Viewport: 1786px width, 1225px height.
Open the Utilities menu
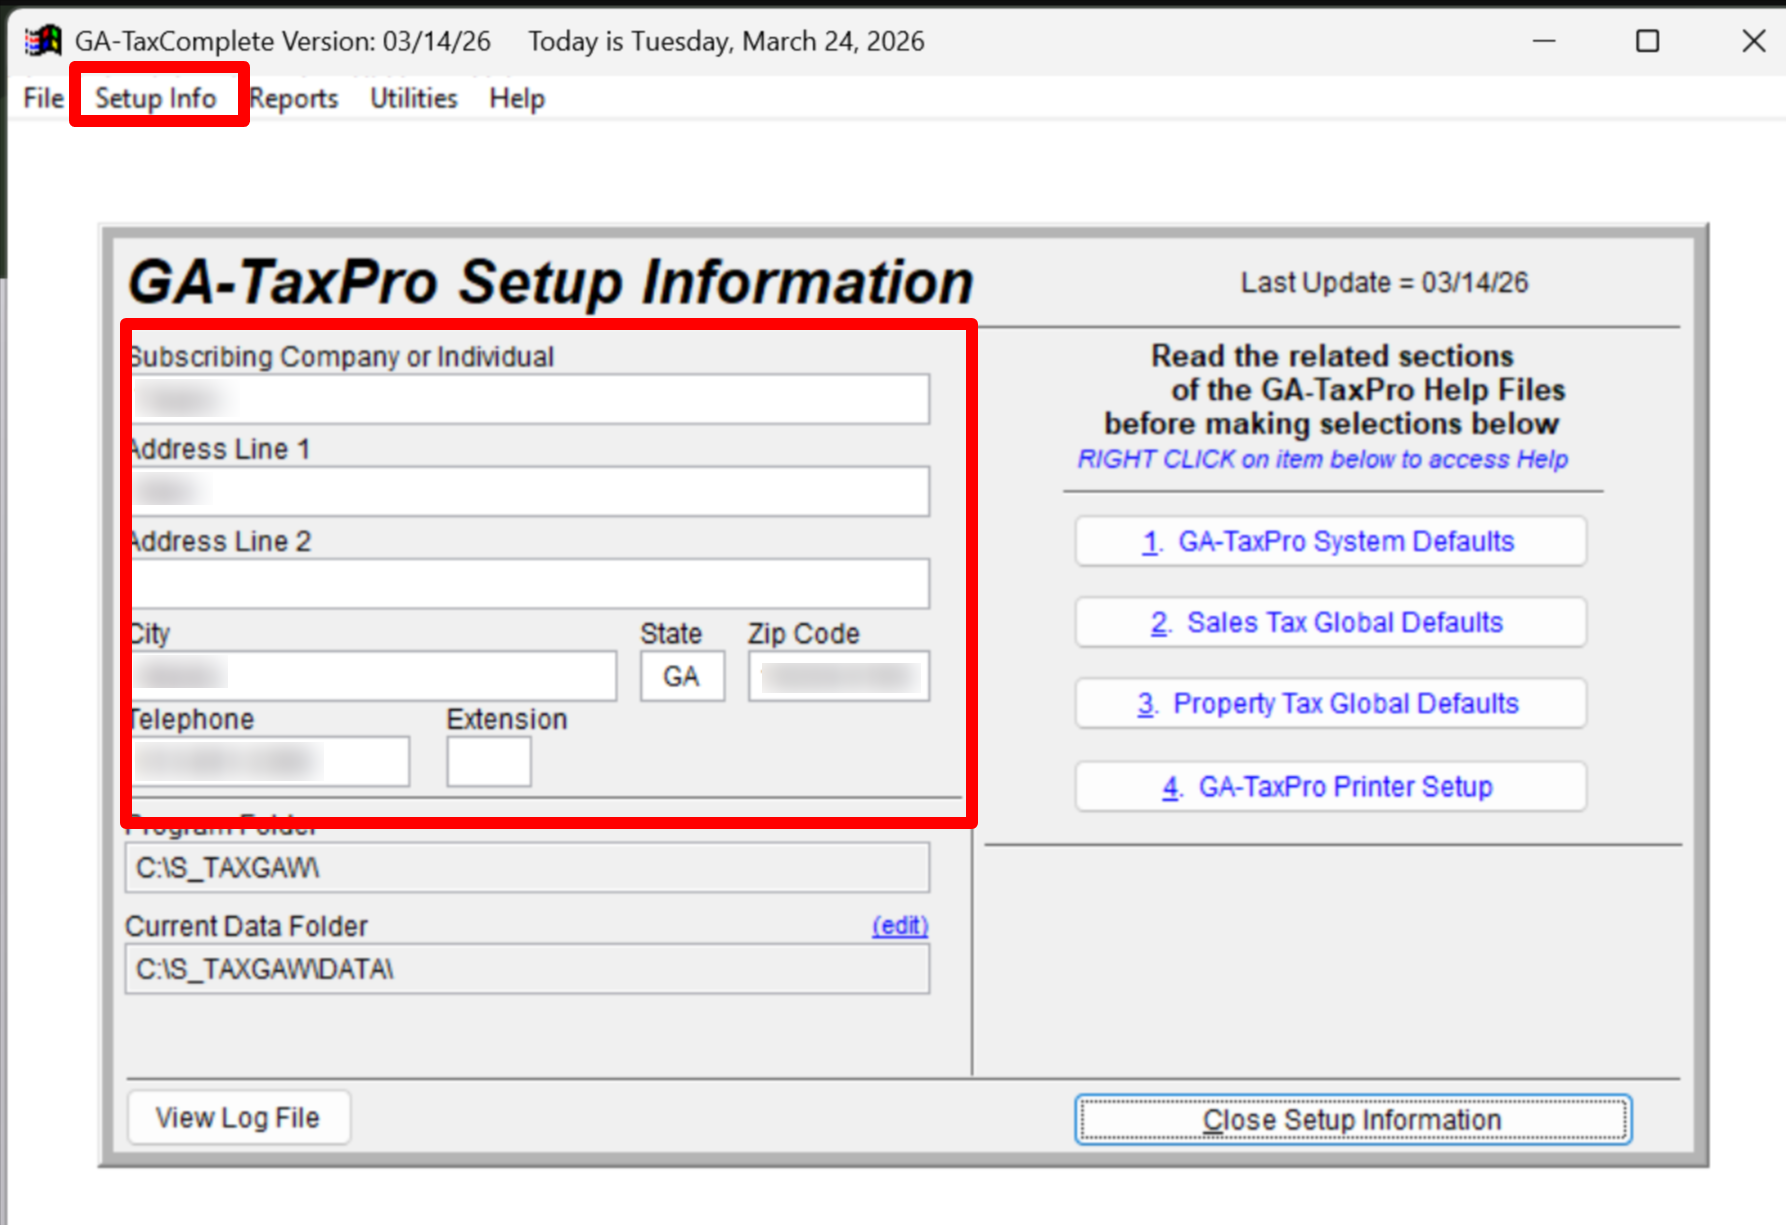click(x=414, y=98)
